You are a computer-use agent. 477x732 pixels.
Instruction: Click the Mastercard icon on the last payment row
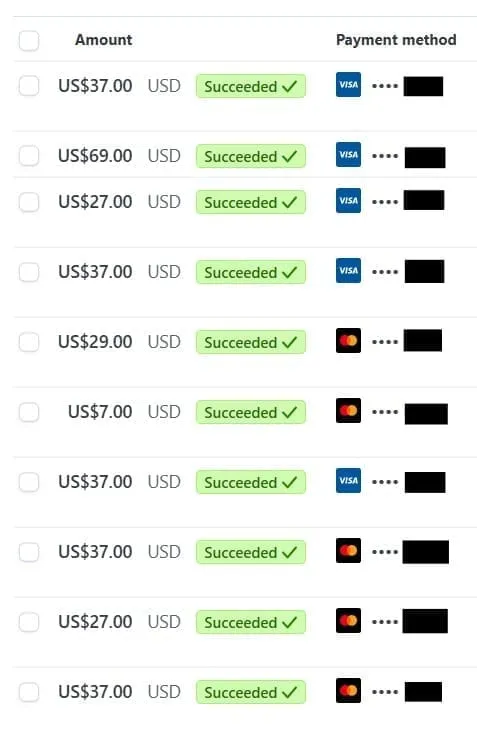(x=348, y=691)
